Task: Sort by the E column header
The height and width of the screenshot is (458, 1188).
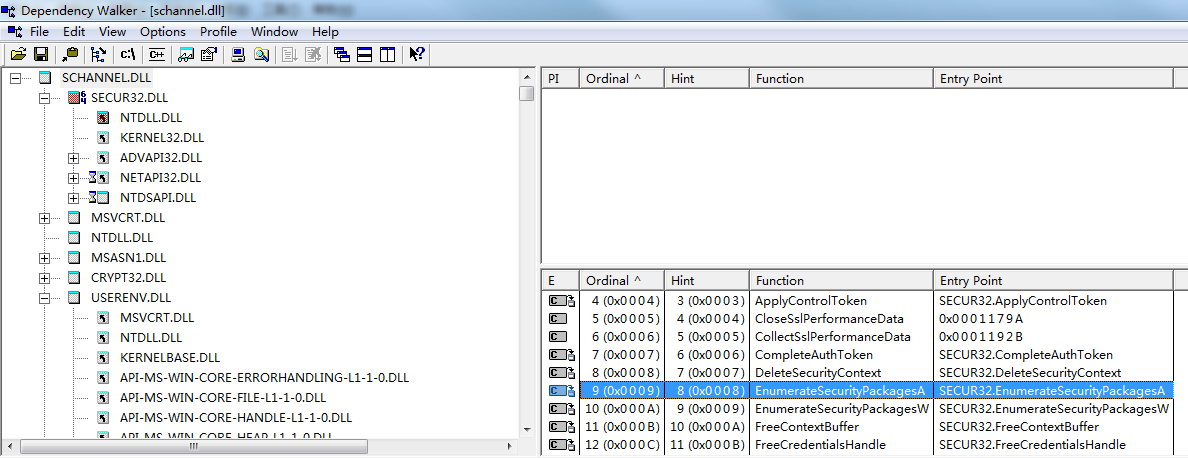Action: 561,280
